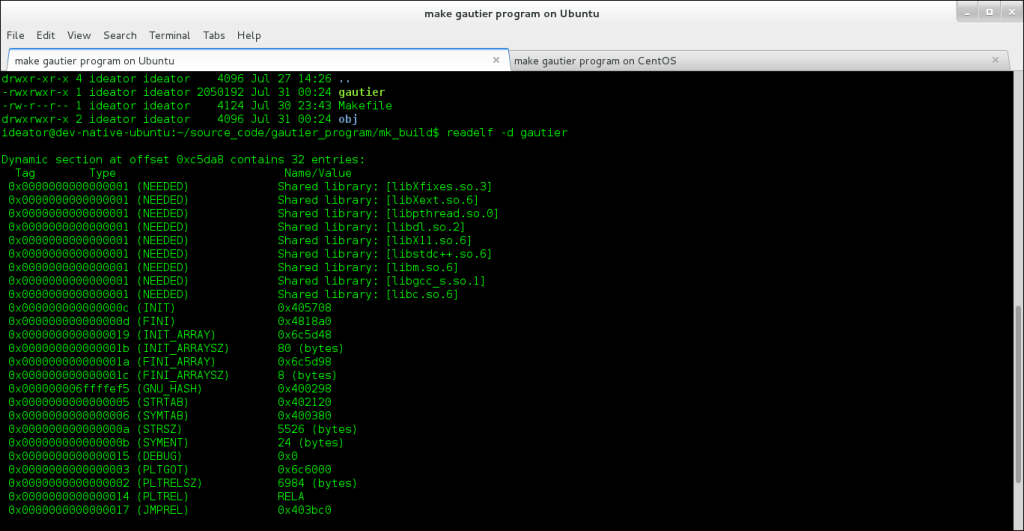Click the 'obj' directory name
The width and height of the screenshot is (1024, 531).
tap(348, 119)
